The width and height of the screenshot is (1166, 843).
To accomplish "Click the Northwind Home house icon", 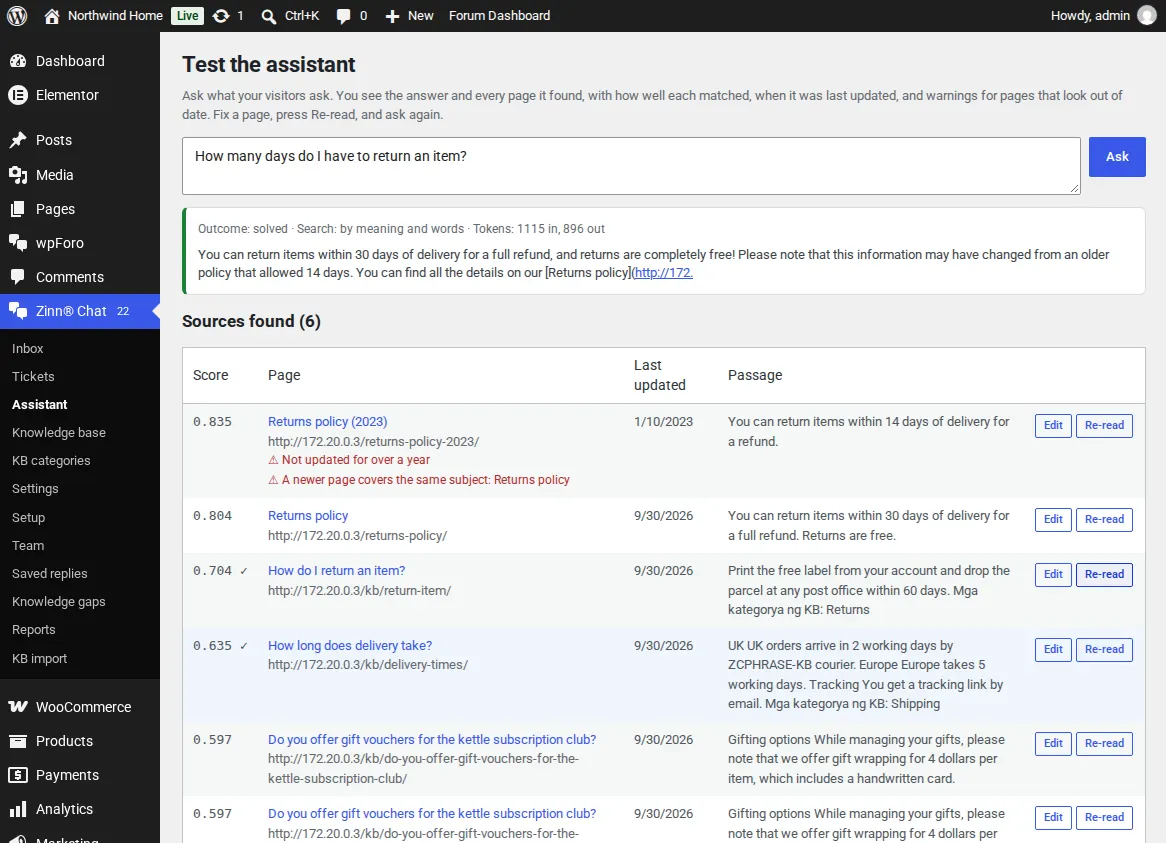I will (51, 16).
